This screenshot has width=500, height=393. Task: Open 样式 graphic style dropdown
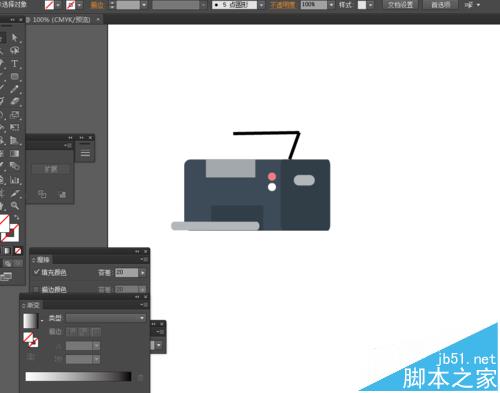370,5
